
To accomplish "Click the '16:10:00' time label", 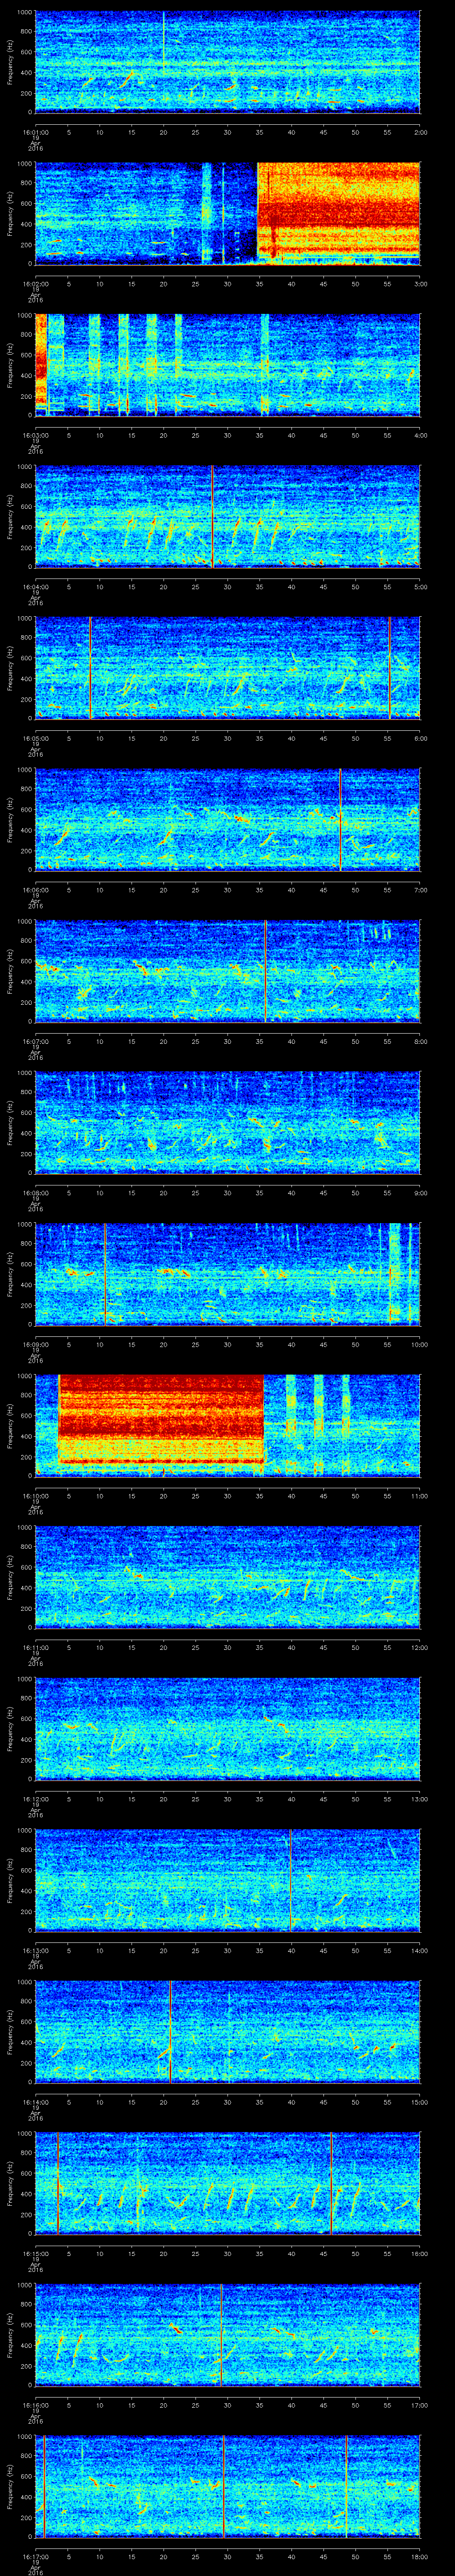I will [35, 1495].
